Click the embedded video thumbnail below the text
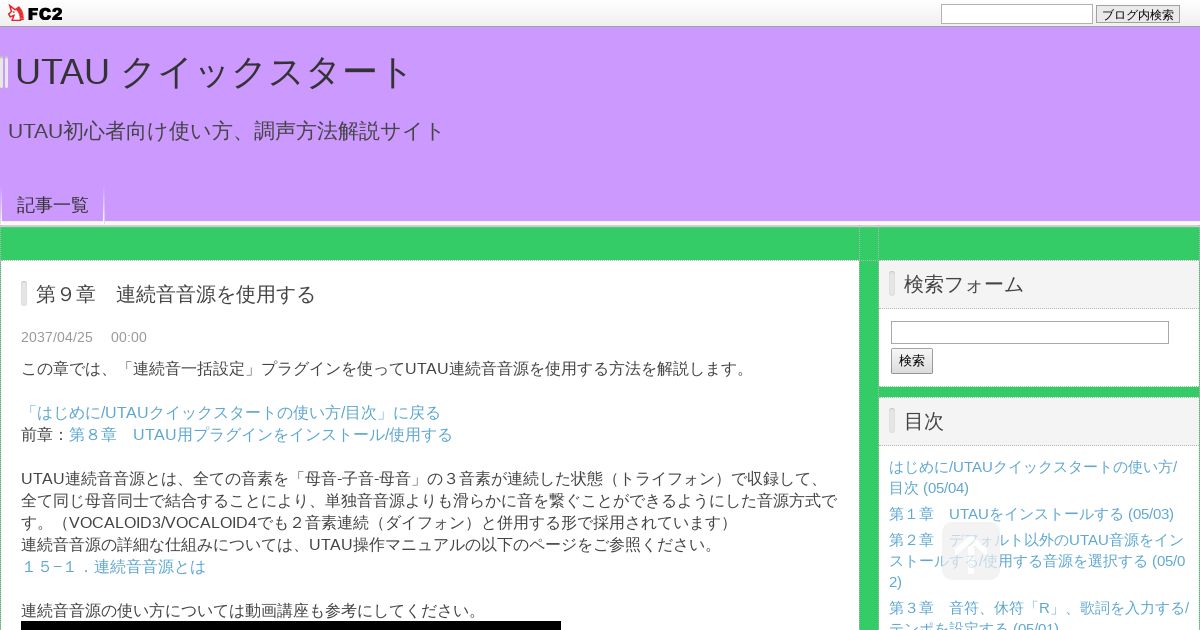Viewport: 1200px width, 630px height. pos(291,625)
